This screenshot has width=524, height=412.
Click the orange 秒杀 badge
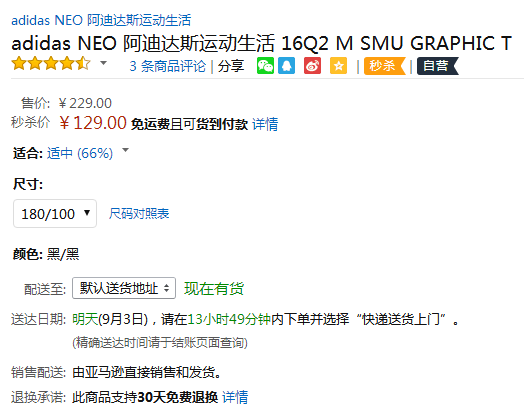click(385, 66)
